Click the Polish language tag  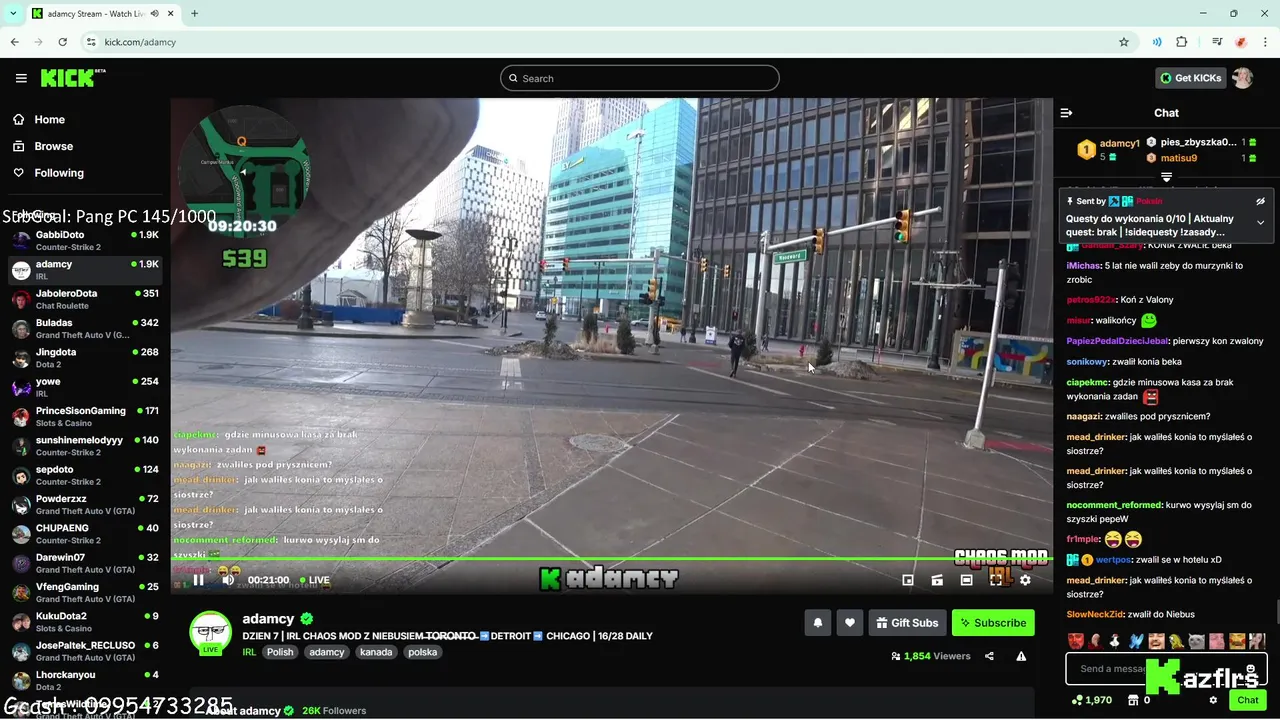tap(280, 652)
